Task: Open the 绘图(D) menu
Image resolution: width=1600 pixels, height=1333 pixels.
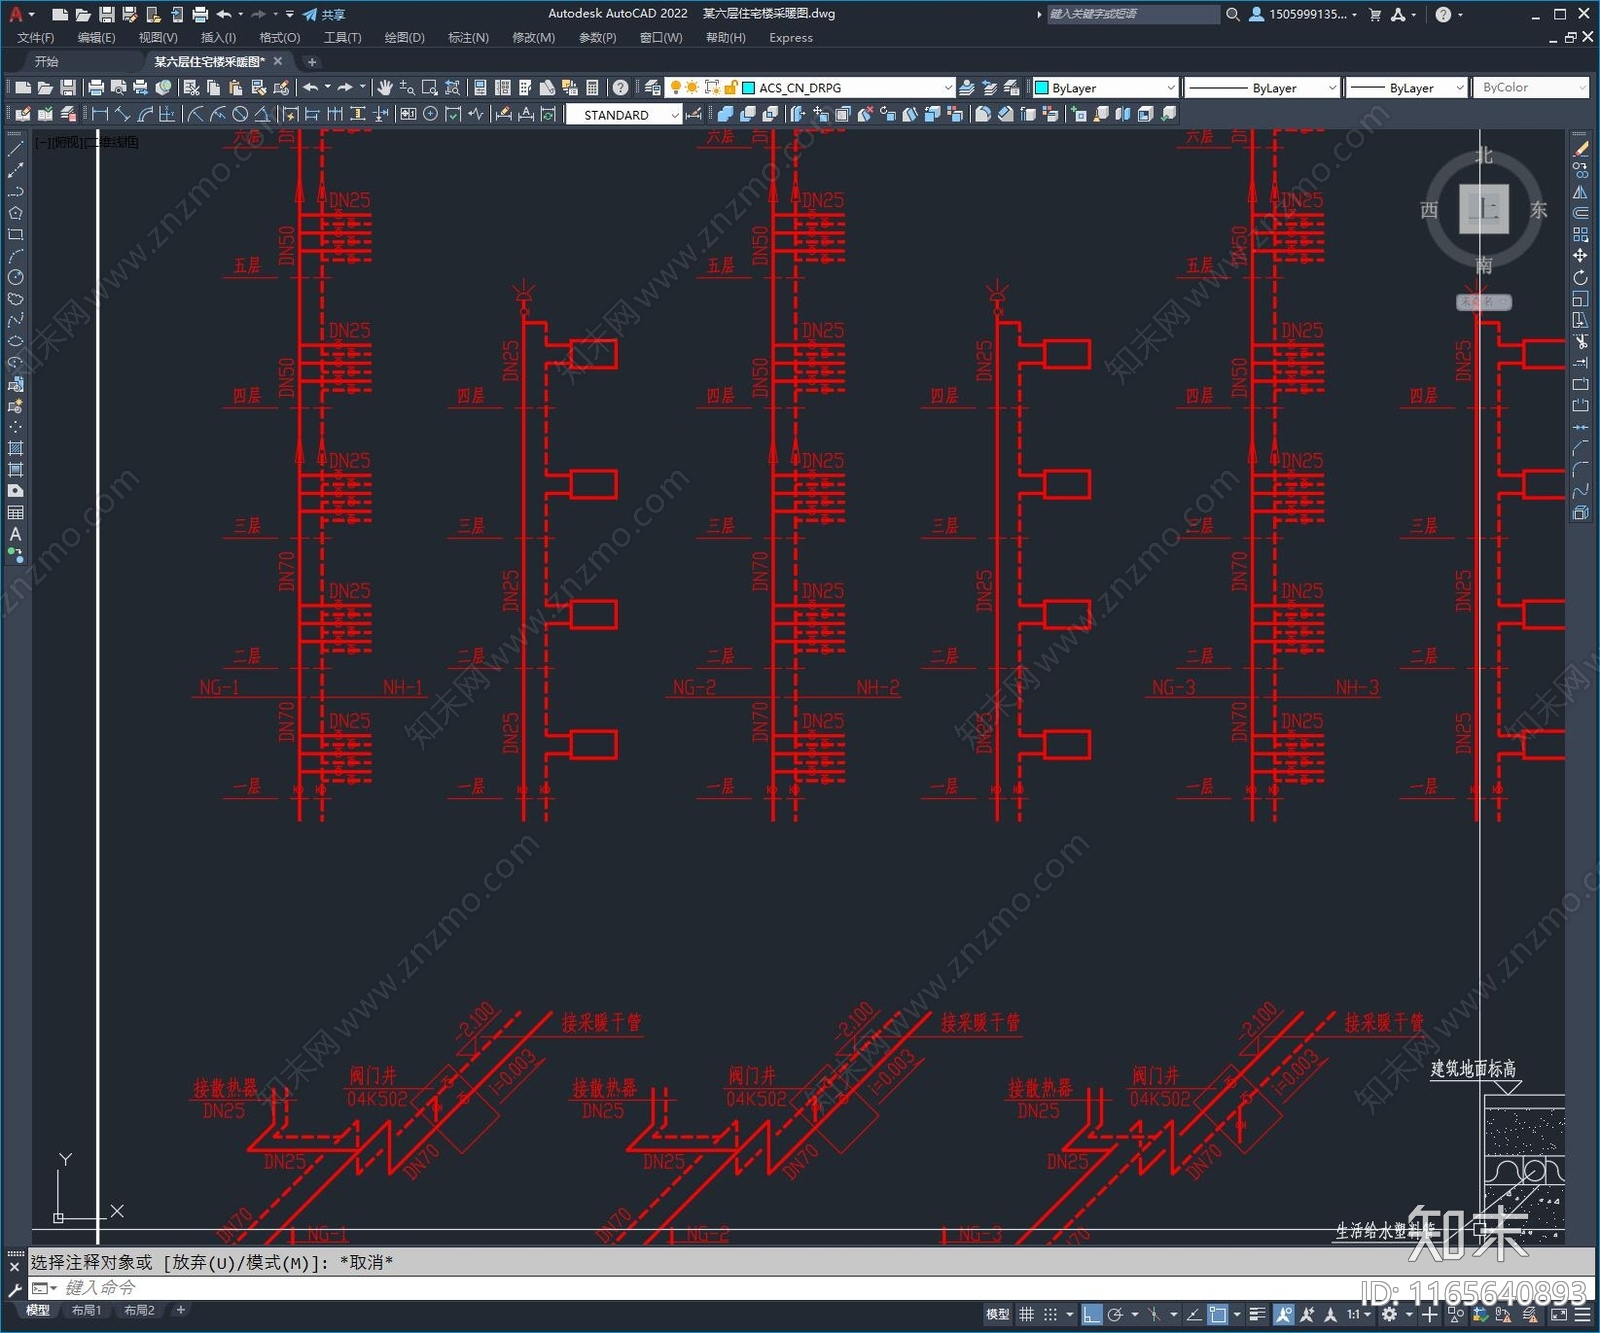Action: click(404, 38)
